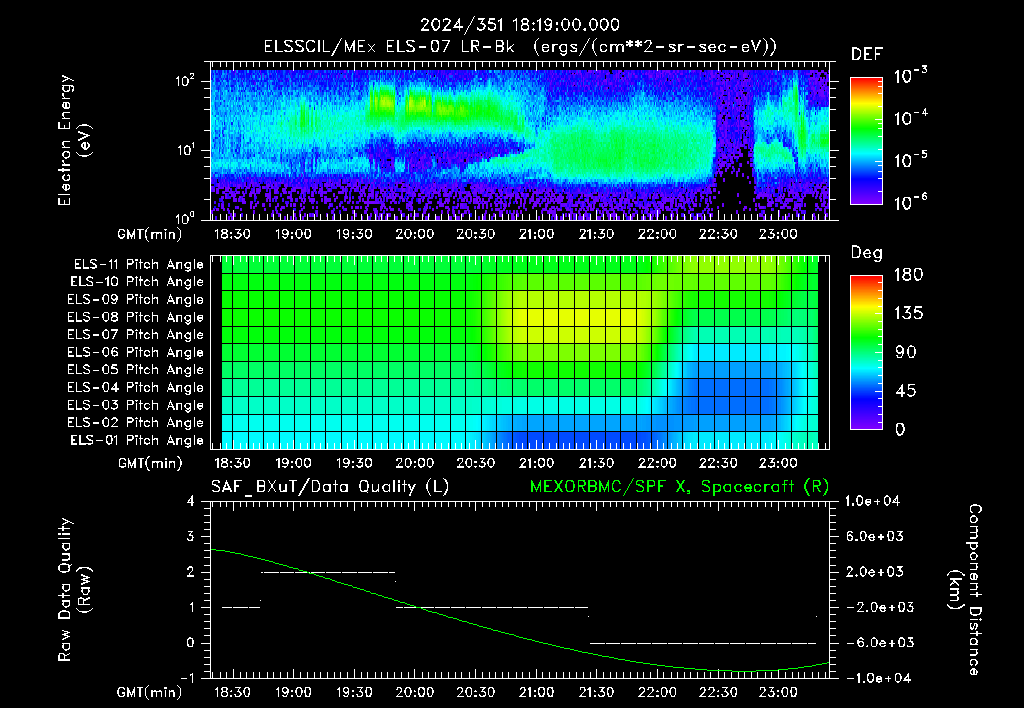The width and height of the screenshot is (1024, 708).
Task: Click the Electron Energy (eV) axis label
Action: [74, 140]
